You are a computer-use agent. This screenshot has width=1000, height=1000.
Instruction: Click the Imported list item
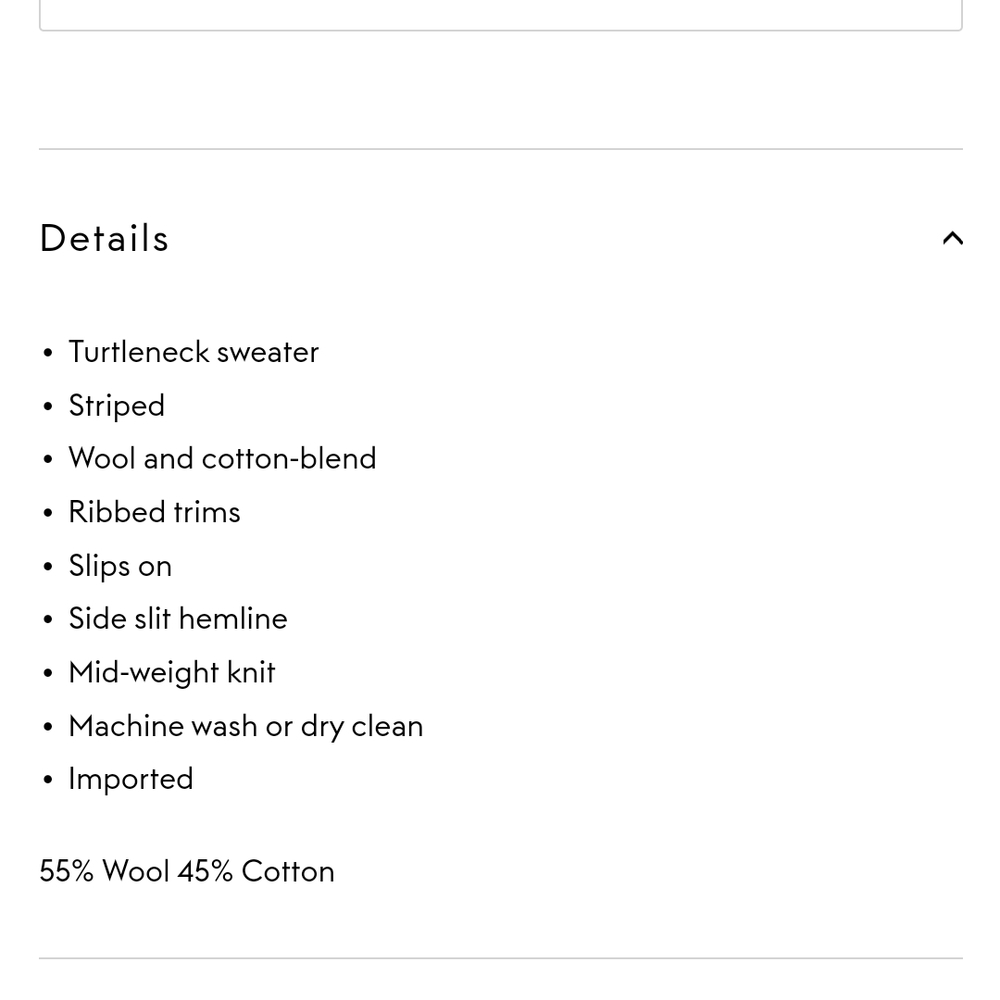coord(131,779)
